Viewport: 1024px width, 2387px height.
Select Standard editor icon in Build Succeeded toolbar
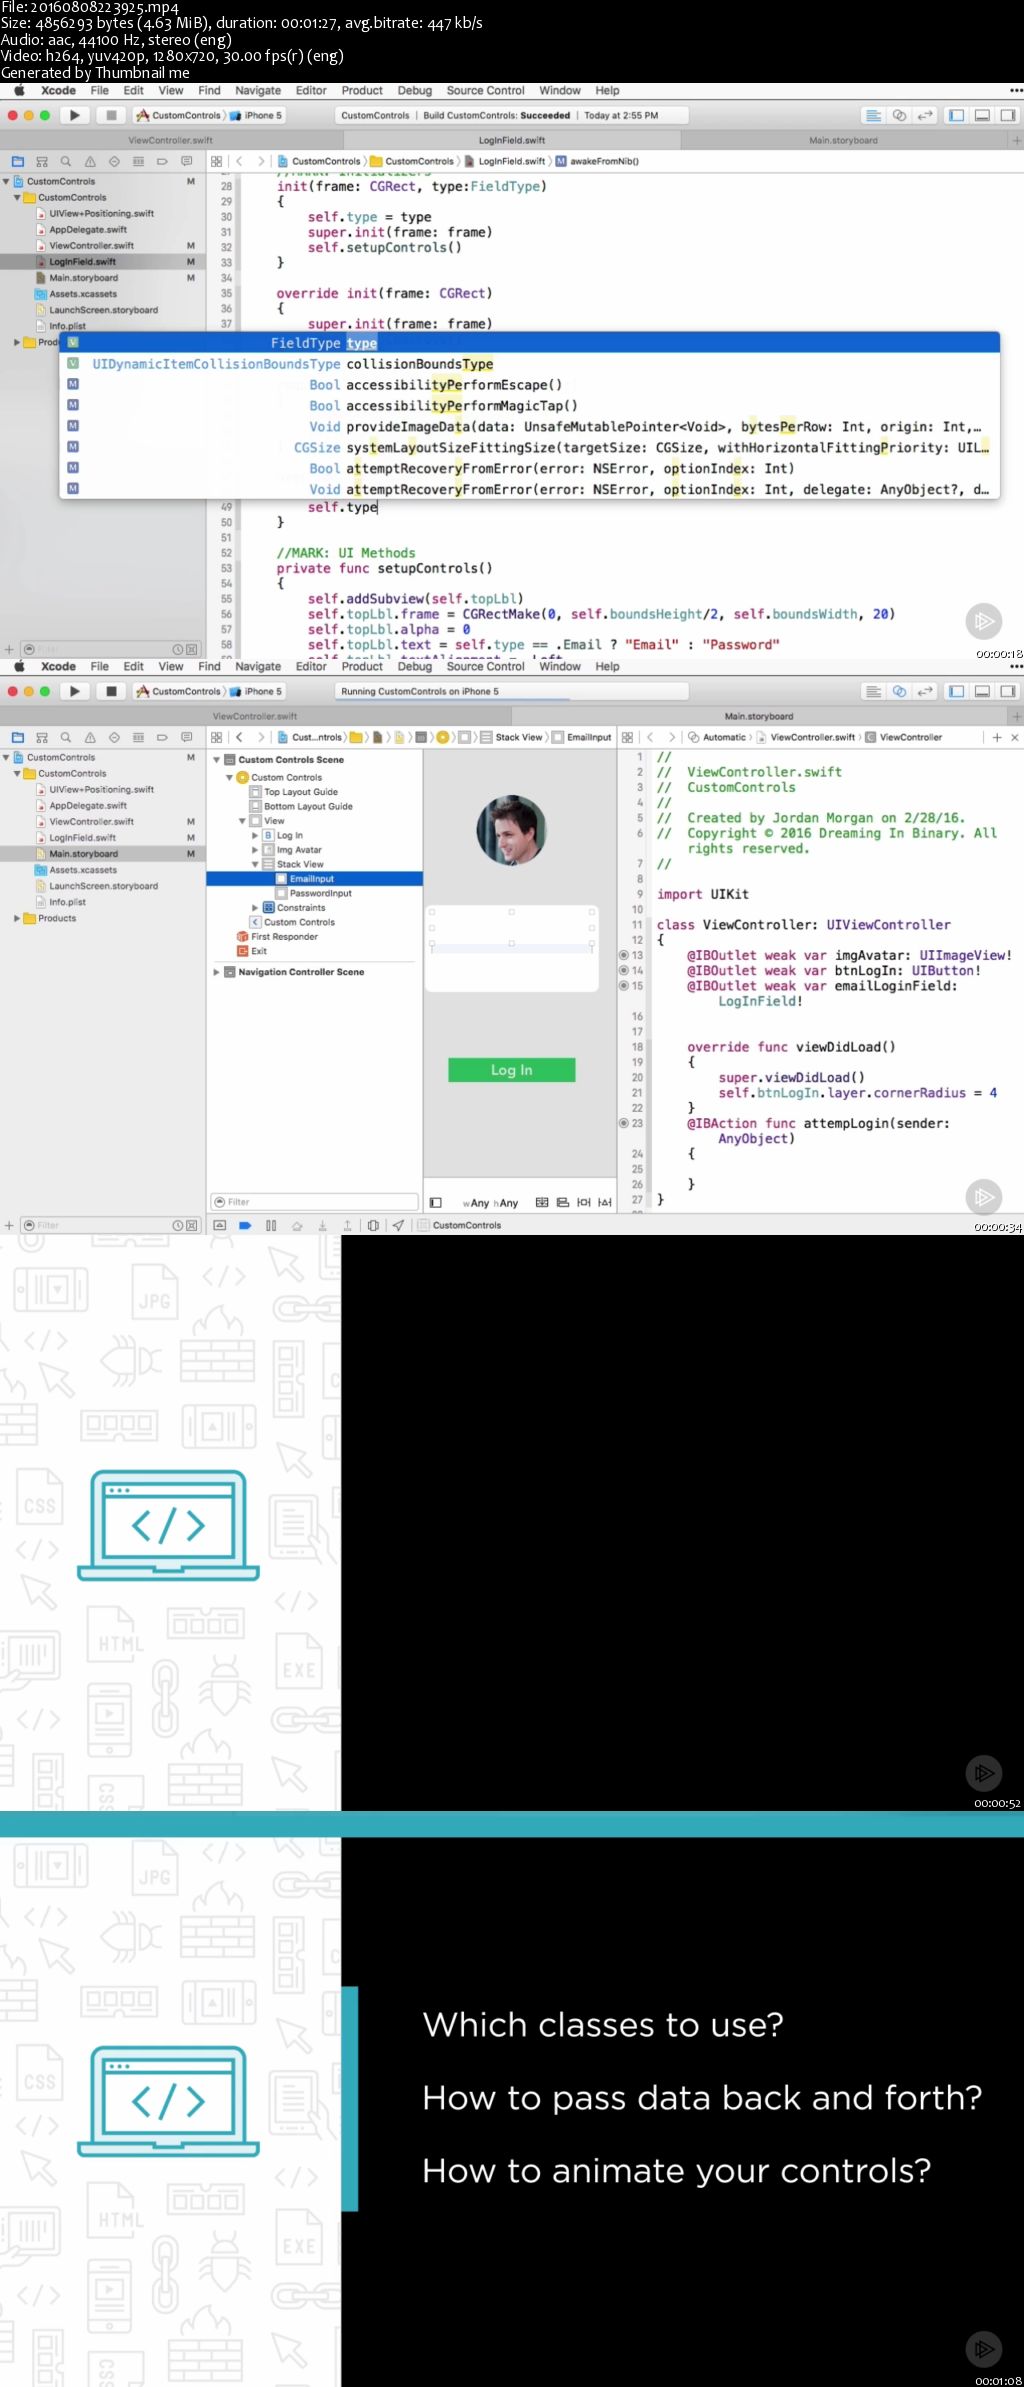pyautogui.click(x=873, y=115)
